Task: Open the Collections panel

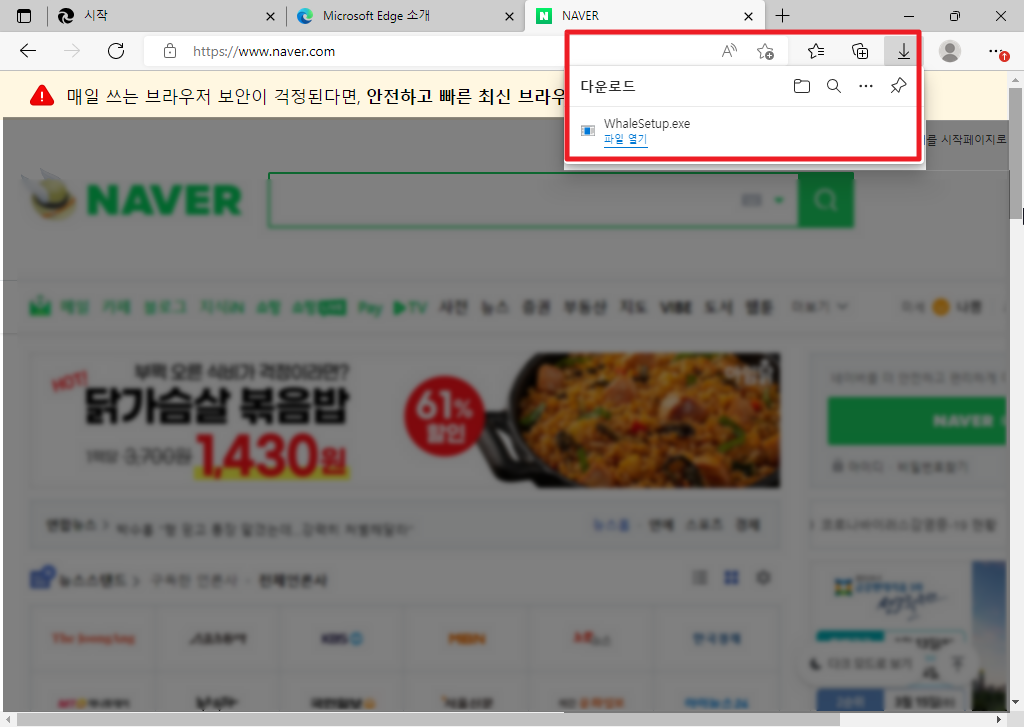Action: (860, 51)
